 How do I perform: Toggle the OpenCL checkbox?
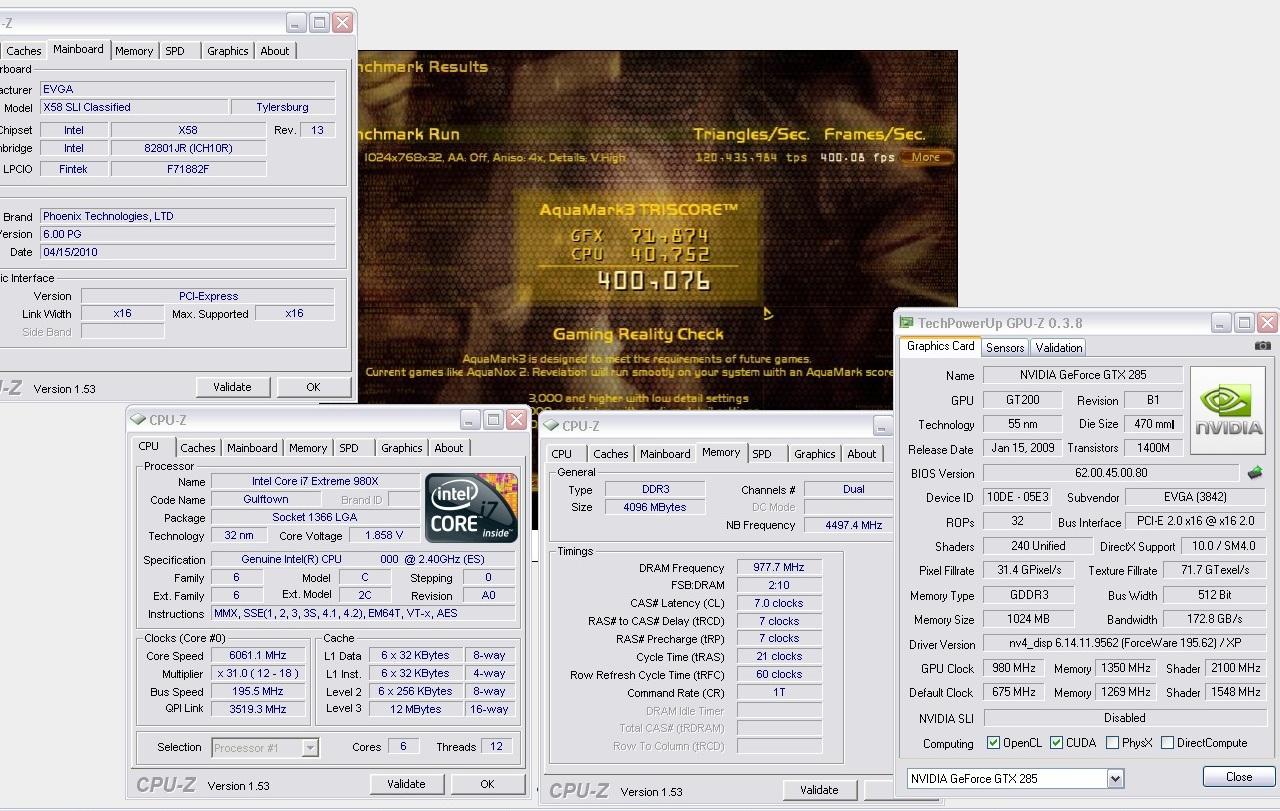pos(993,743)
